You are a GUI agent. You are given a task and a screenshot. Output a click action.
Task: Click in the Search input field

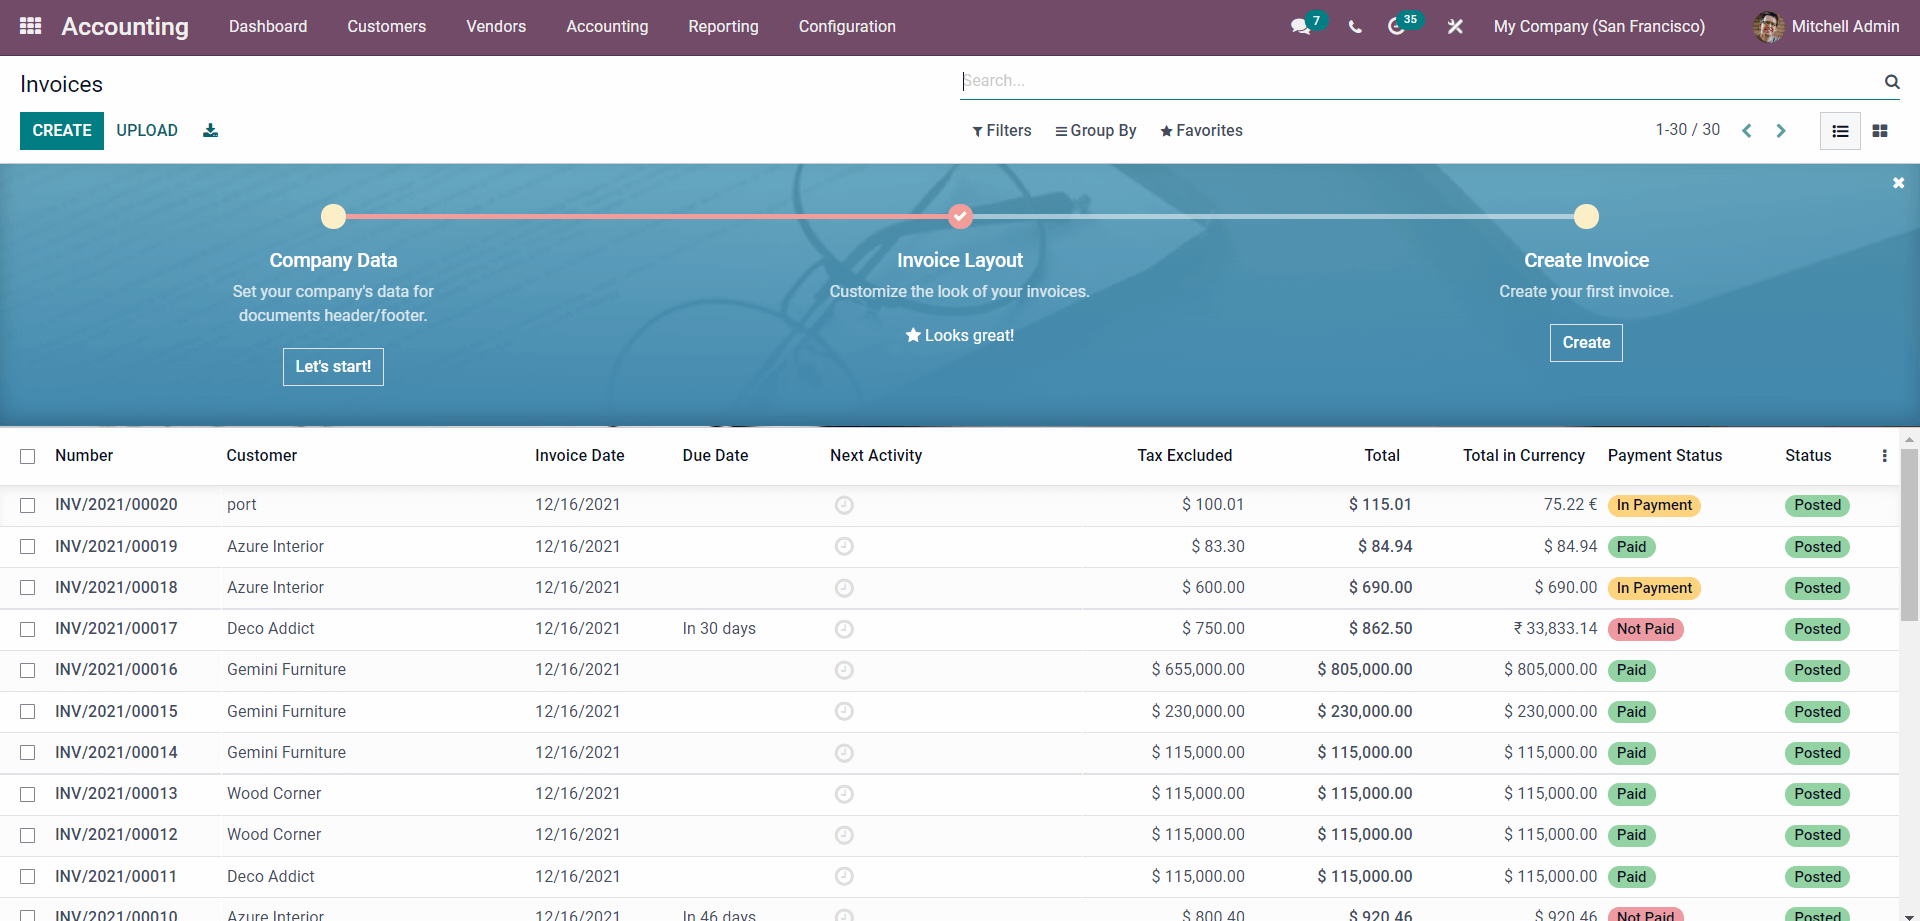[1420, 81]
